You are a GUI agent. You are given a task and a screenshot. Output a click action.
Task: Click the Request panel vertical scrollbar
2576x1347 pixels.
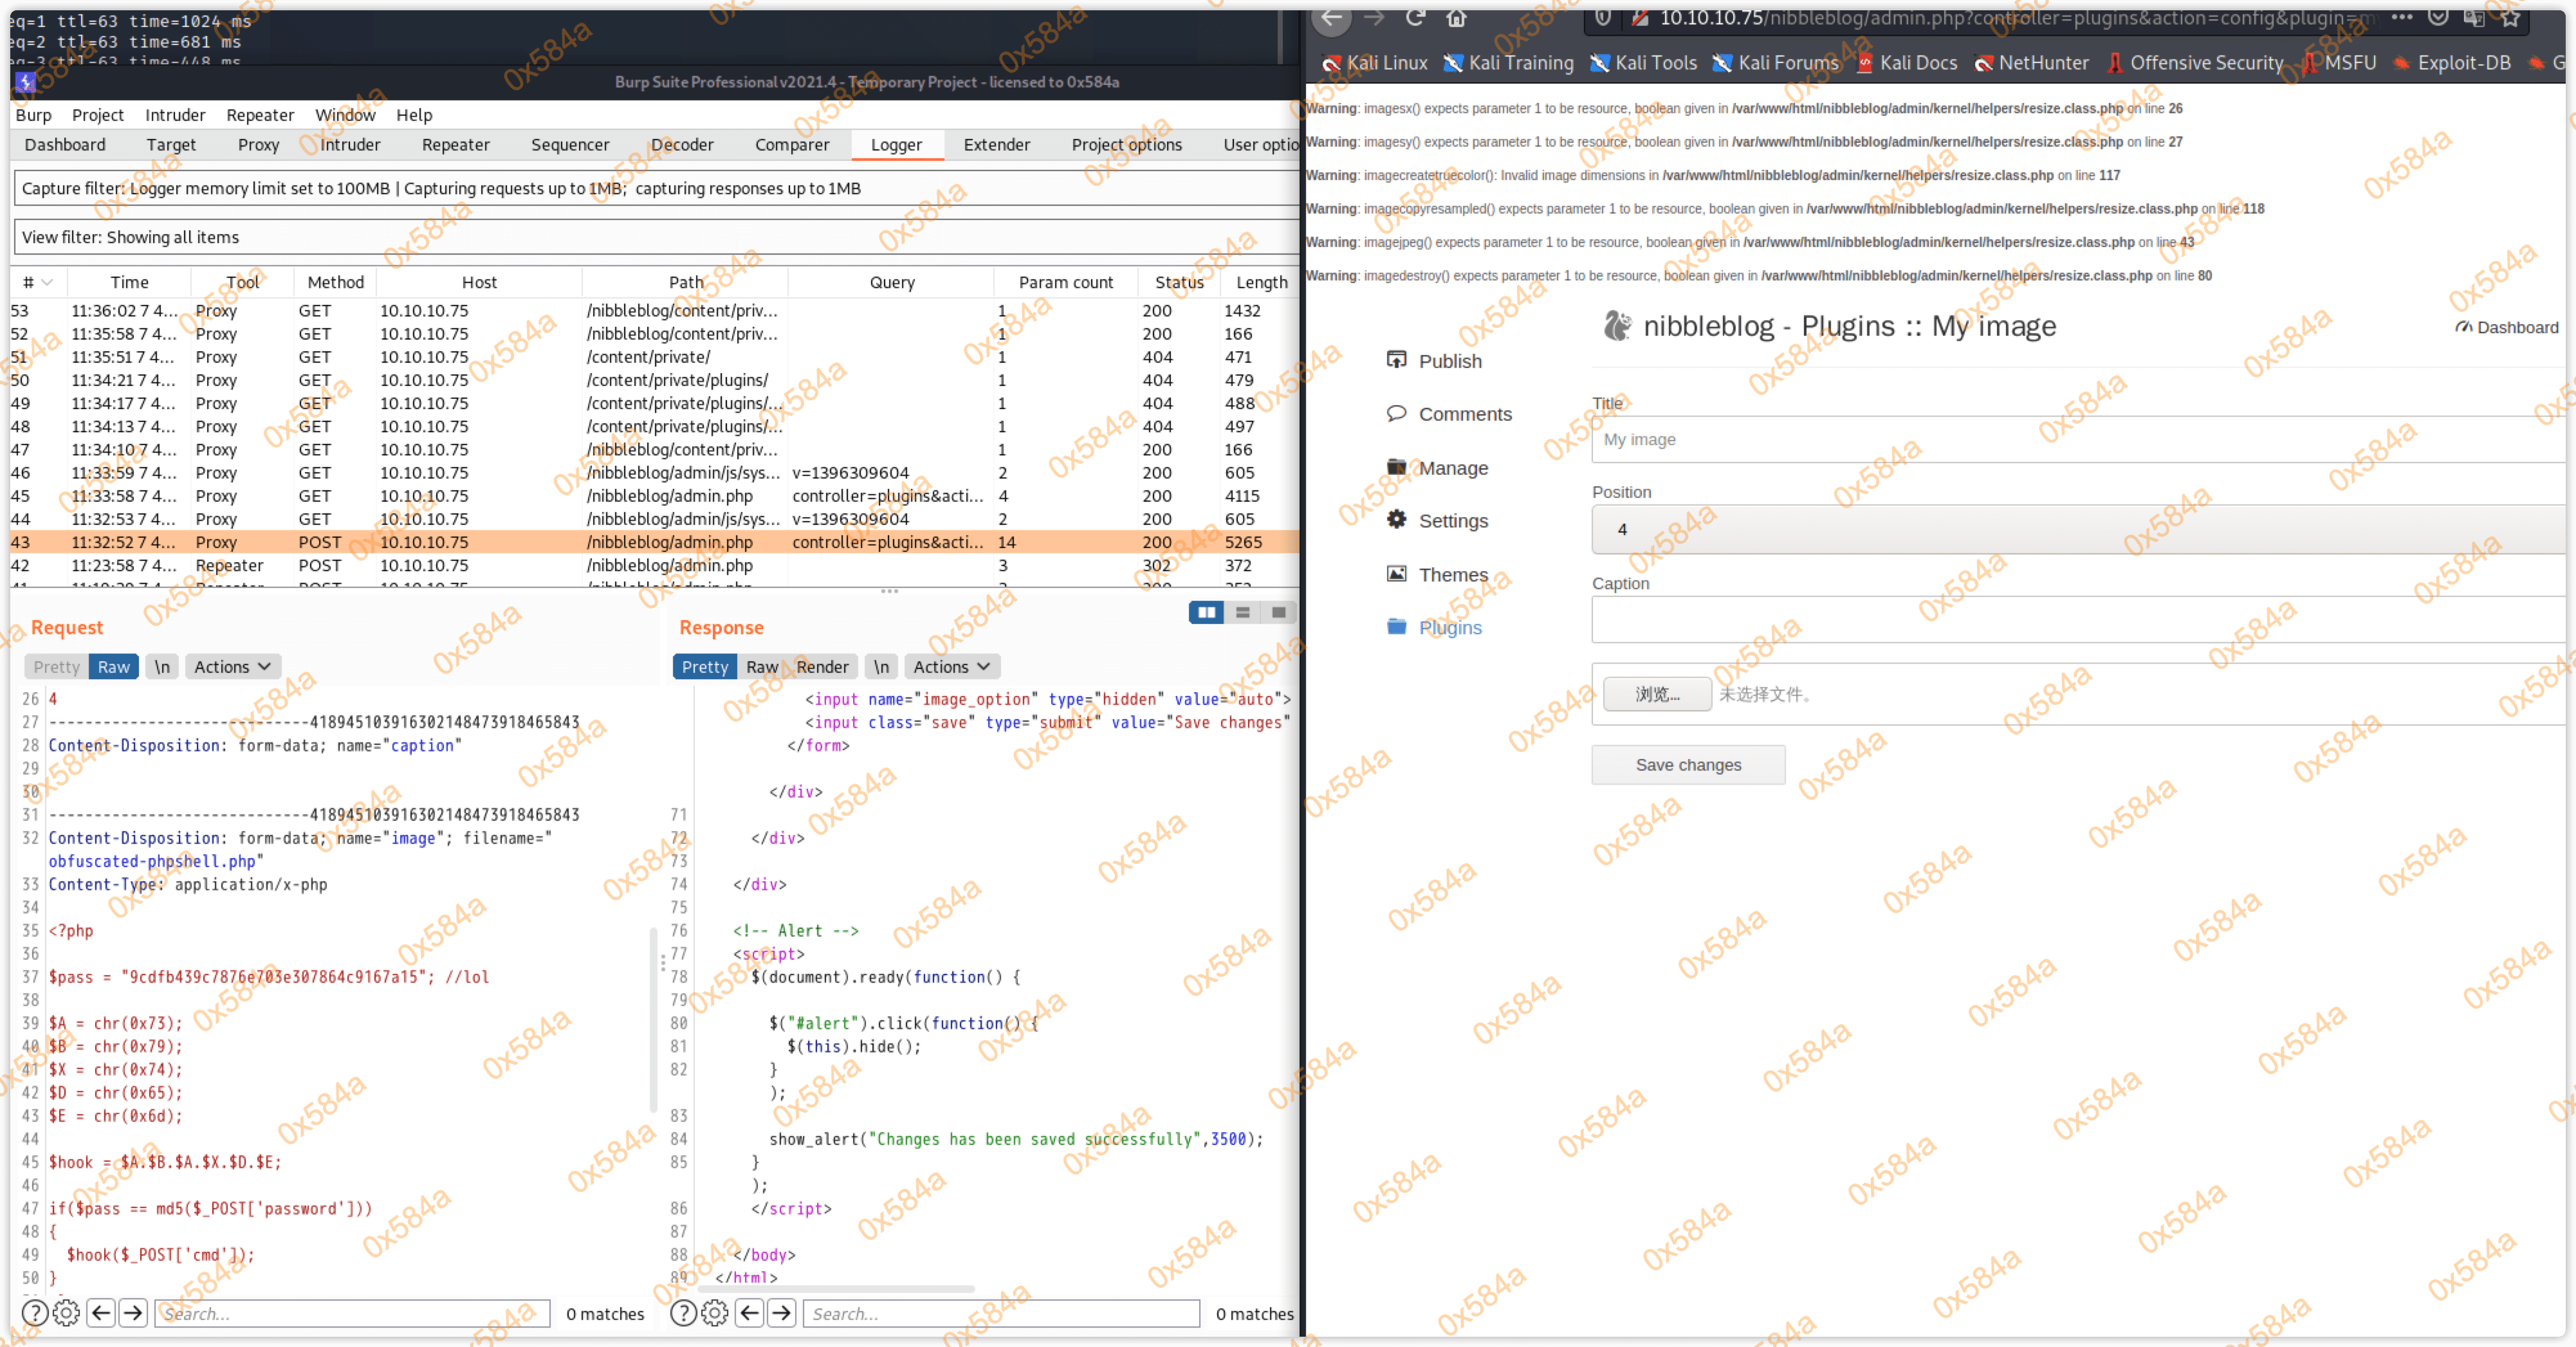654,1020
